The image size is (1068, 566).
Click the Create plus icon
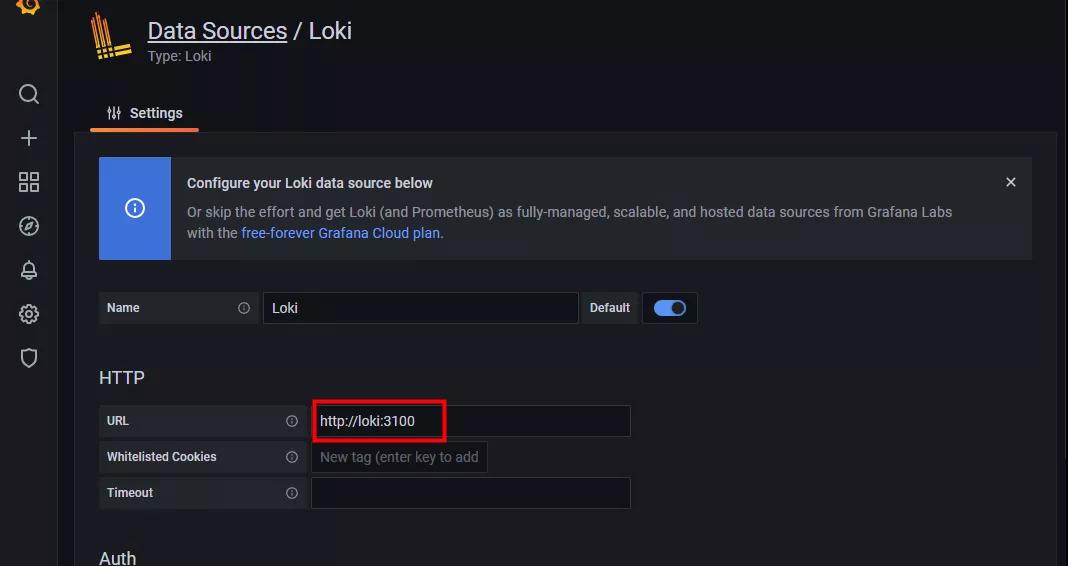pos(29,138)
